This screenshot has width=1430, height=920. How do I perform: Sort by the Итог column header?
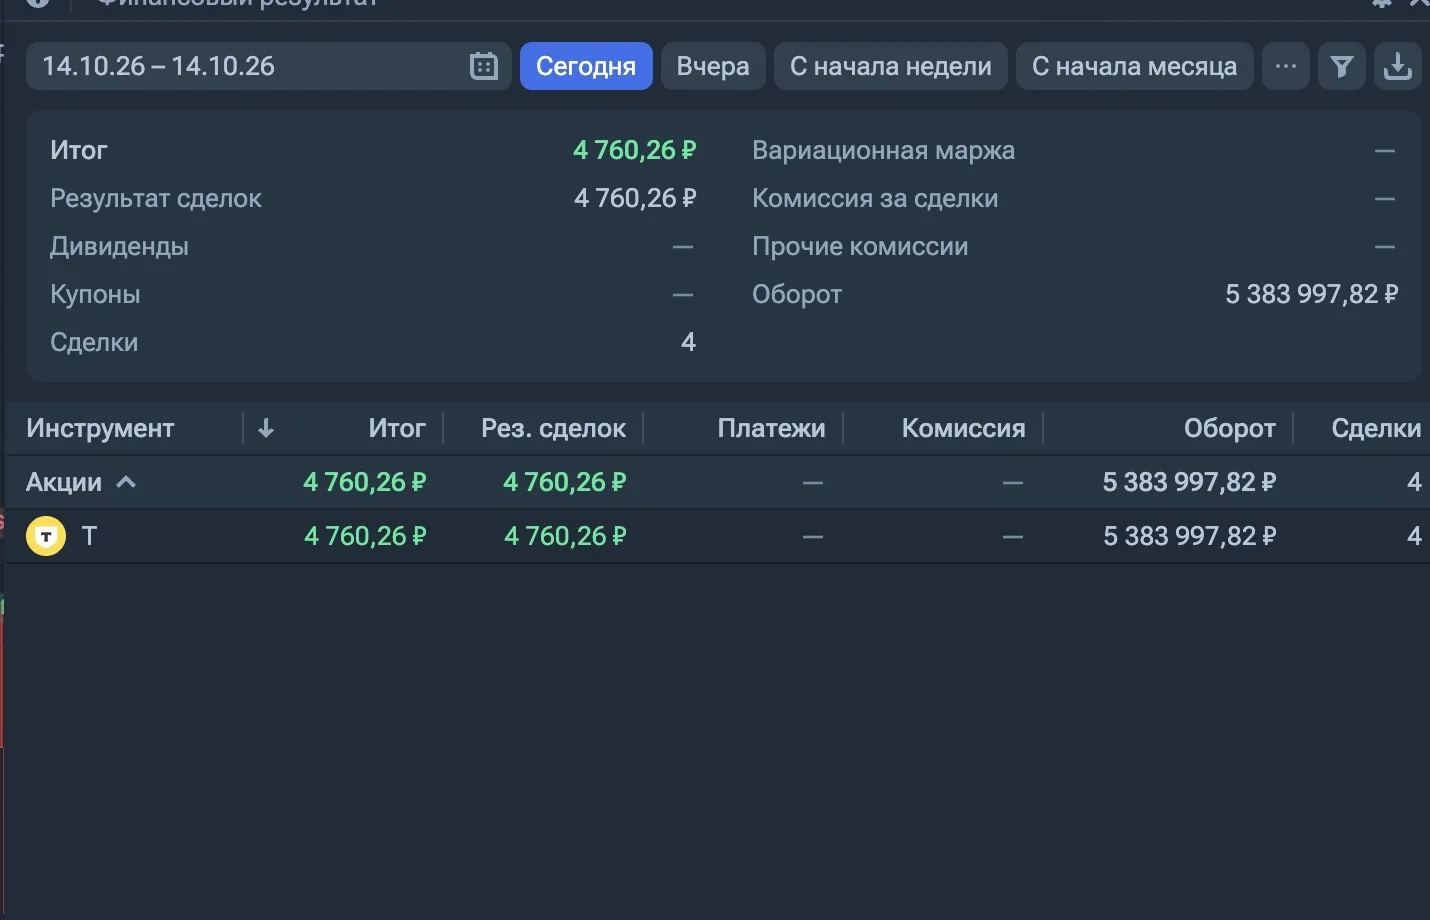397,428
